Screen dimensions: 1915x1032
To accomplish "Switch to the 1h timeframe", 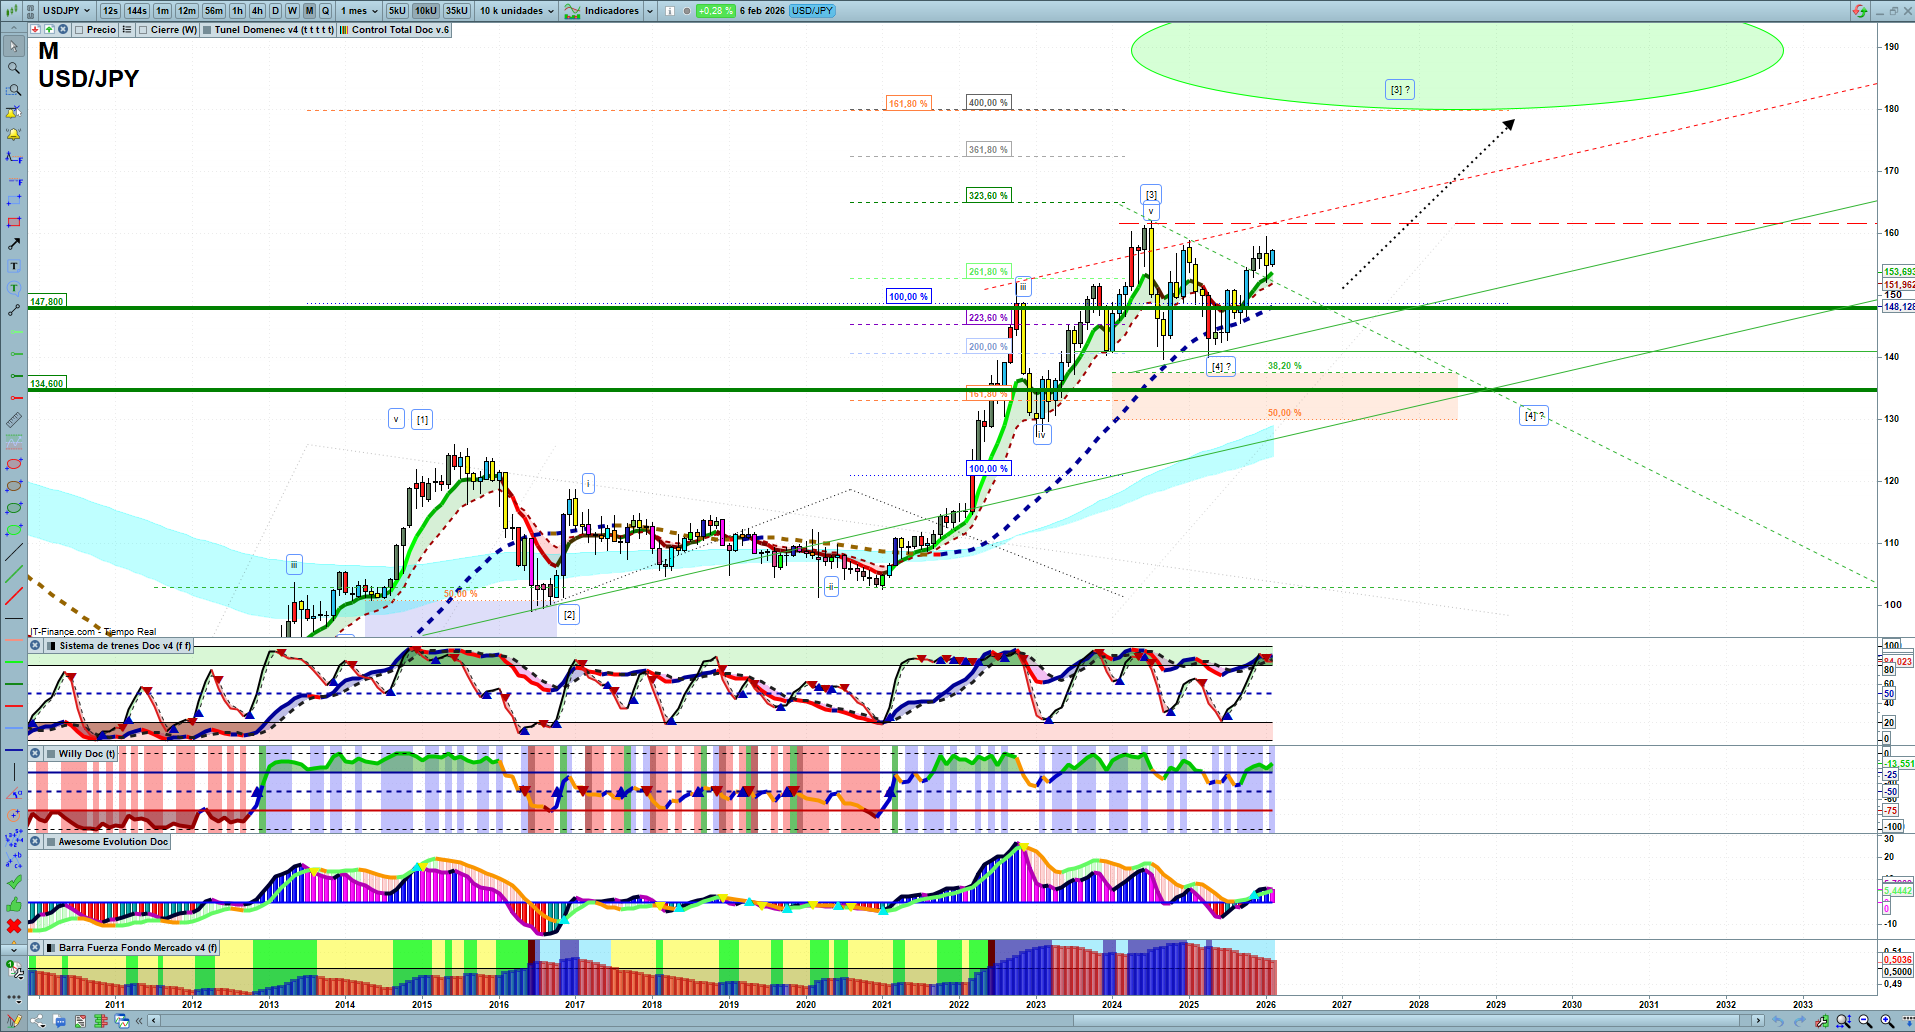I will 237,11.
